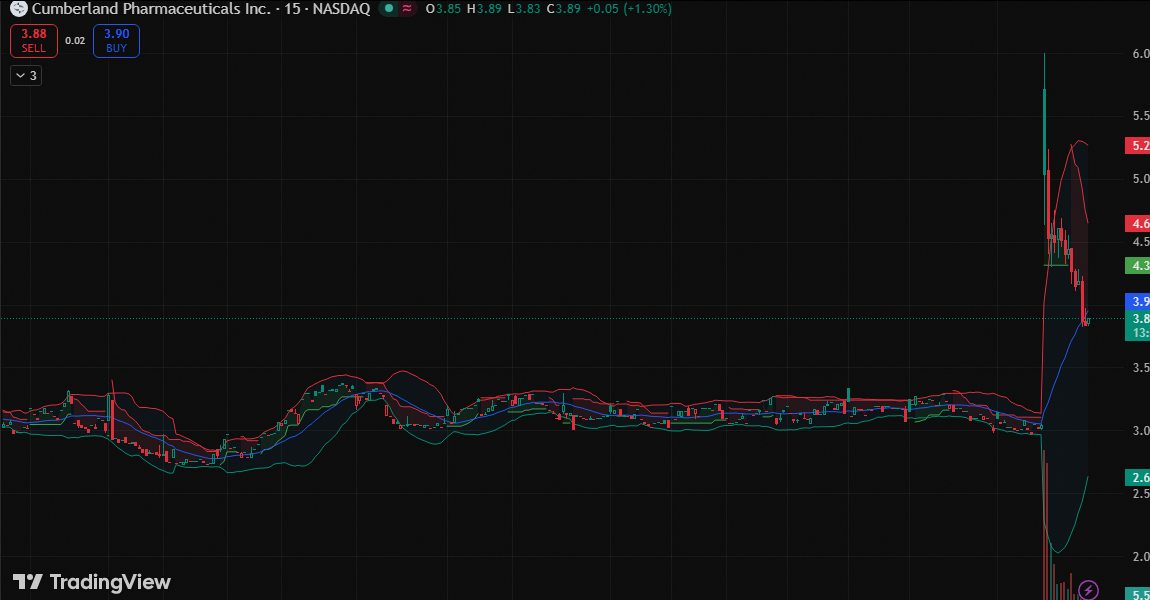Image resolution: width=1150 pixels, height=600 pixels.
Task: Expand the collapsed legend chevron labeled 3
Action: point(25,74)
